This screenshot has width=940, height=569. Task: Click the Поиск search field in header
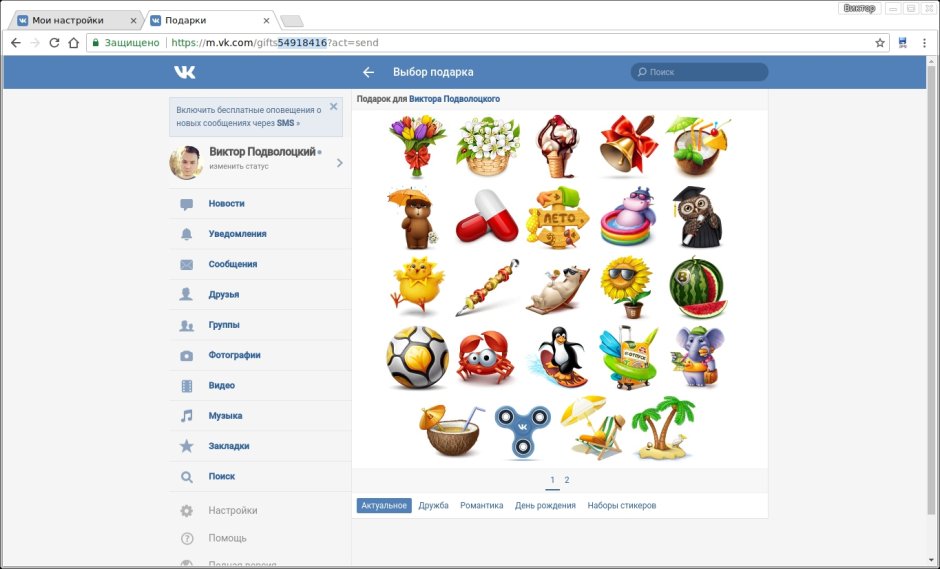point(699,72)
